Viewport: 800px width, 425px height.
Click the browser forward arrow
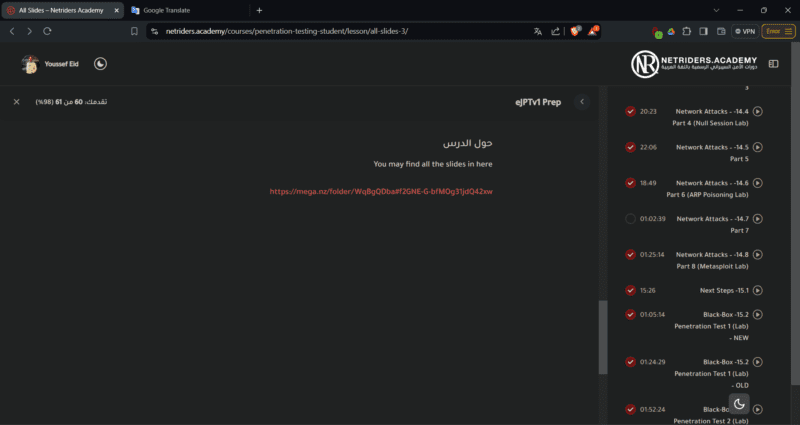coord(30,31)
